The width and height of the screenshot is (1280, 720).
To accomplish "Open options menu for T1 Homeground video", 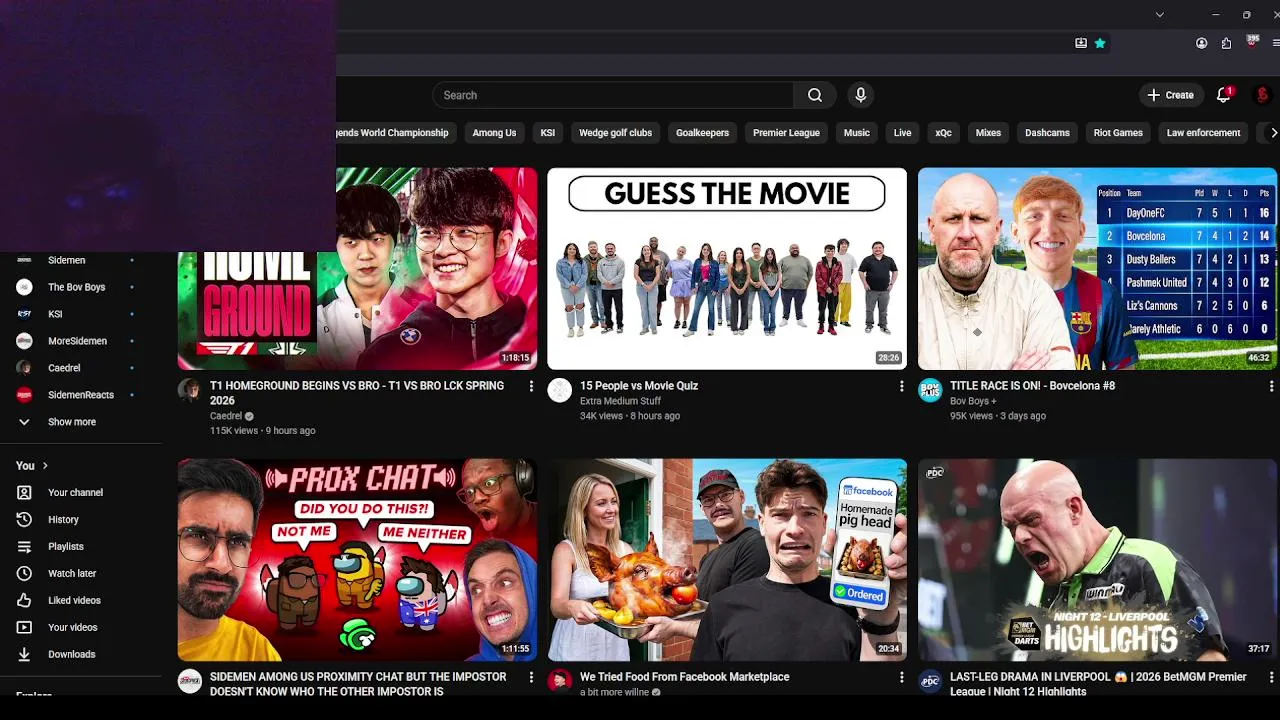I will [x=531, y=386].
